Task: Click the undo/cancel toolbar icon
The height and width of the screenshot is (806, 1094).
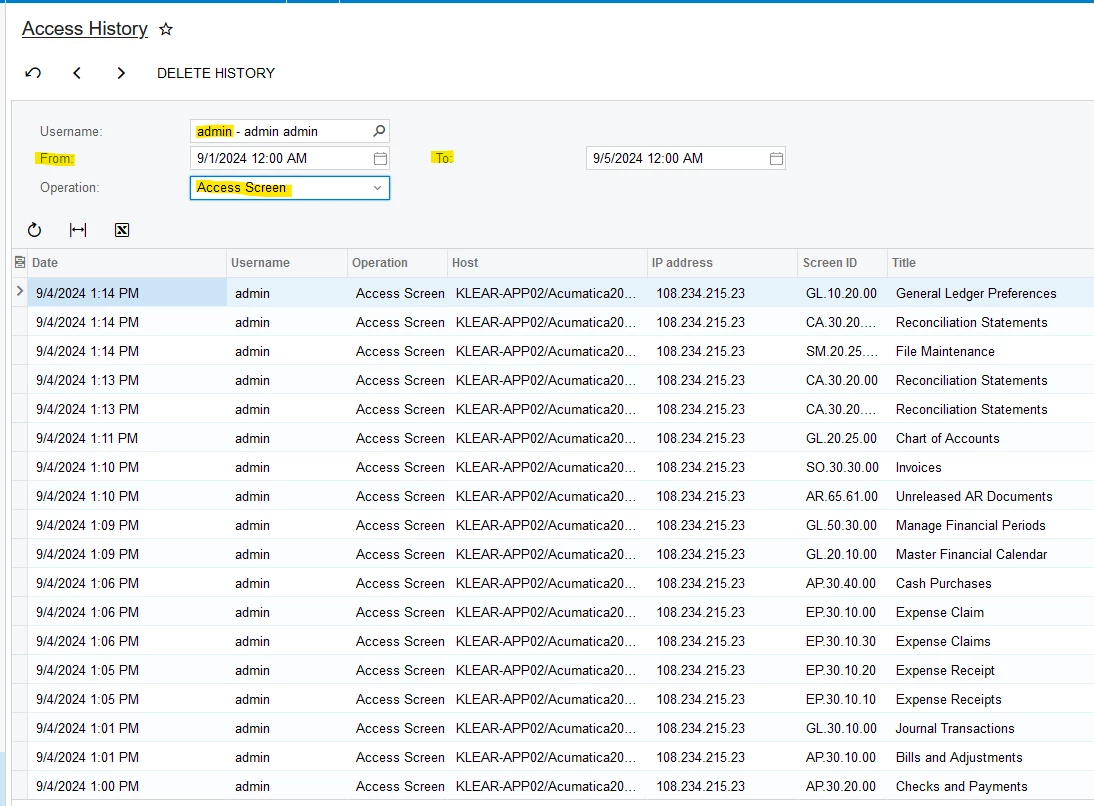Action: point(33,73)
